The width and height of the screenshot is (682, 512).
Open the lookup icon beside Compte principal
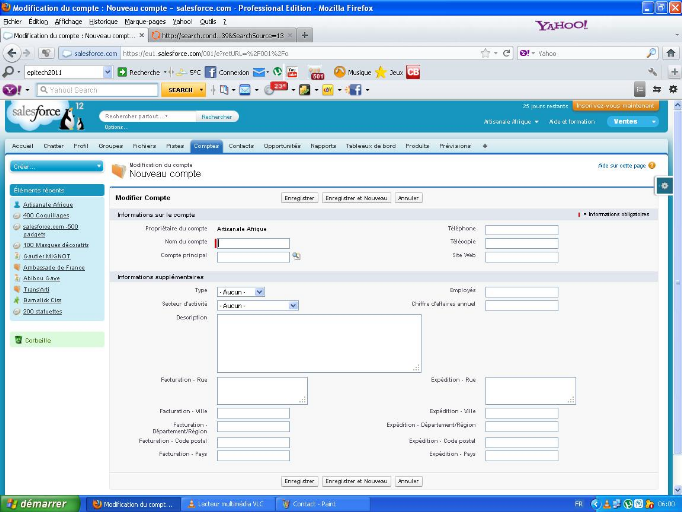pyautogui.click(x=296, y=256)
